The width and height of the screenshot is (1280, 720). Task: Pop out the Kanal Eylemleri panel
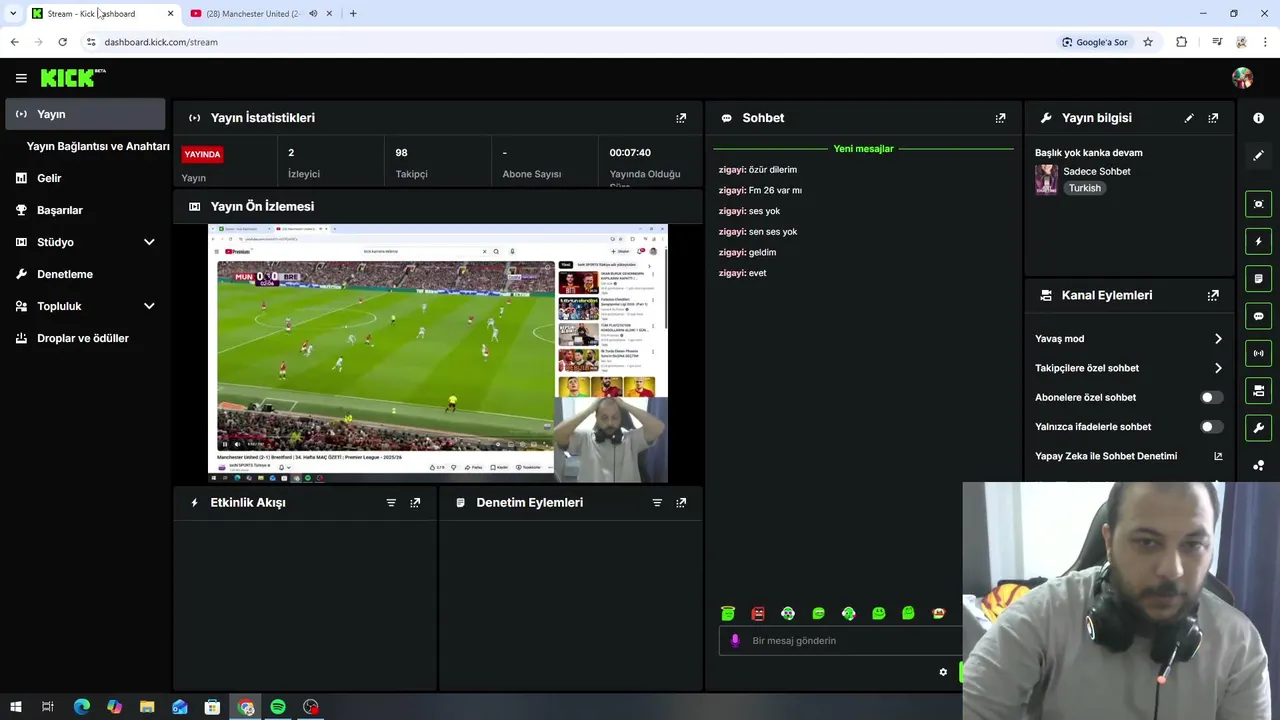(1213, 296)
